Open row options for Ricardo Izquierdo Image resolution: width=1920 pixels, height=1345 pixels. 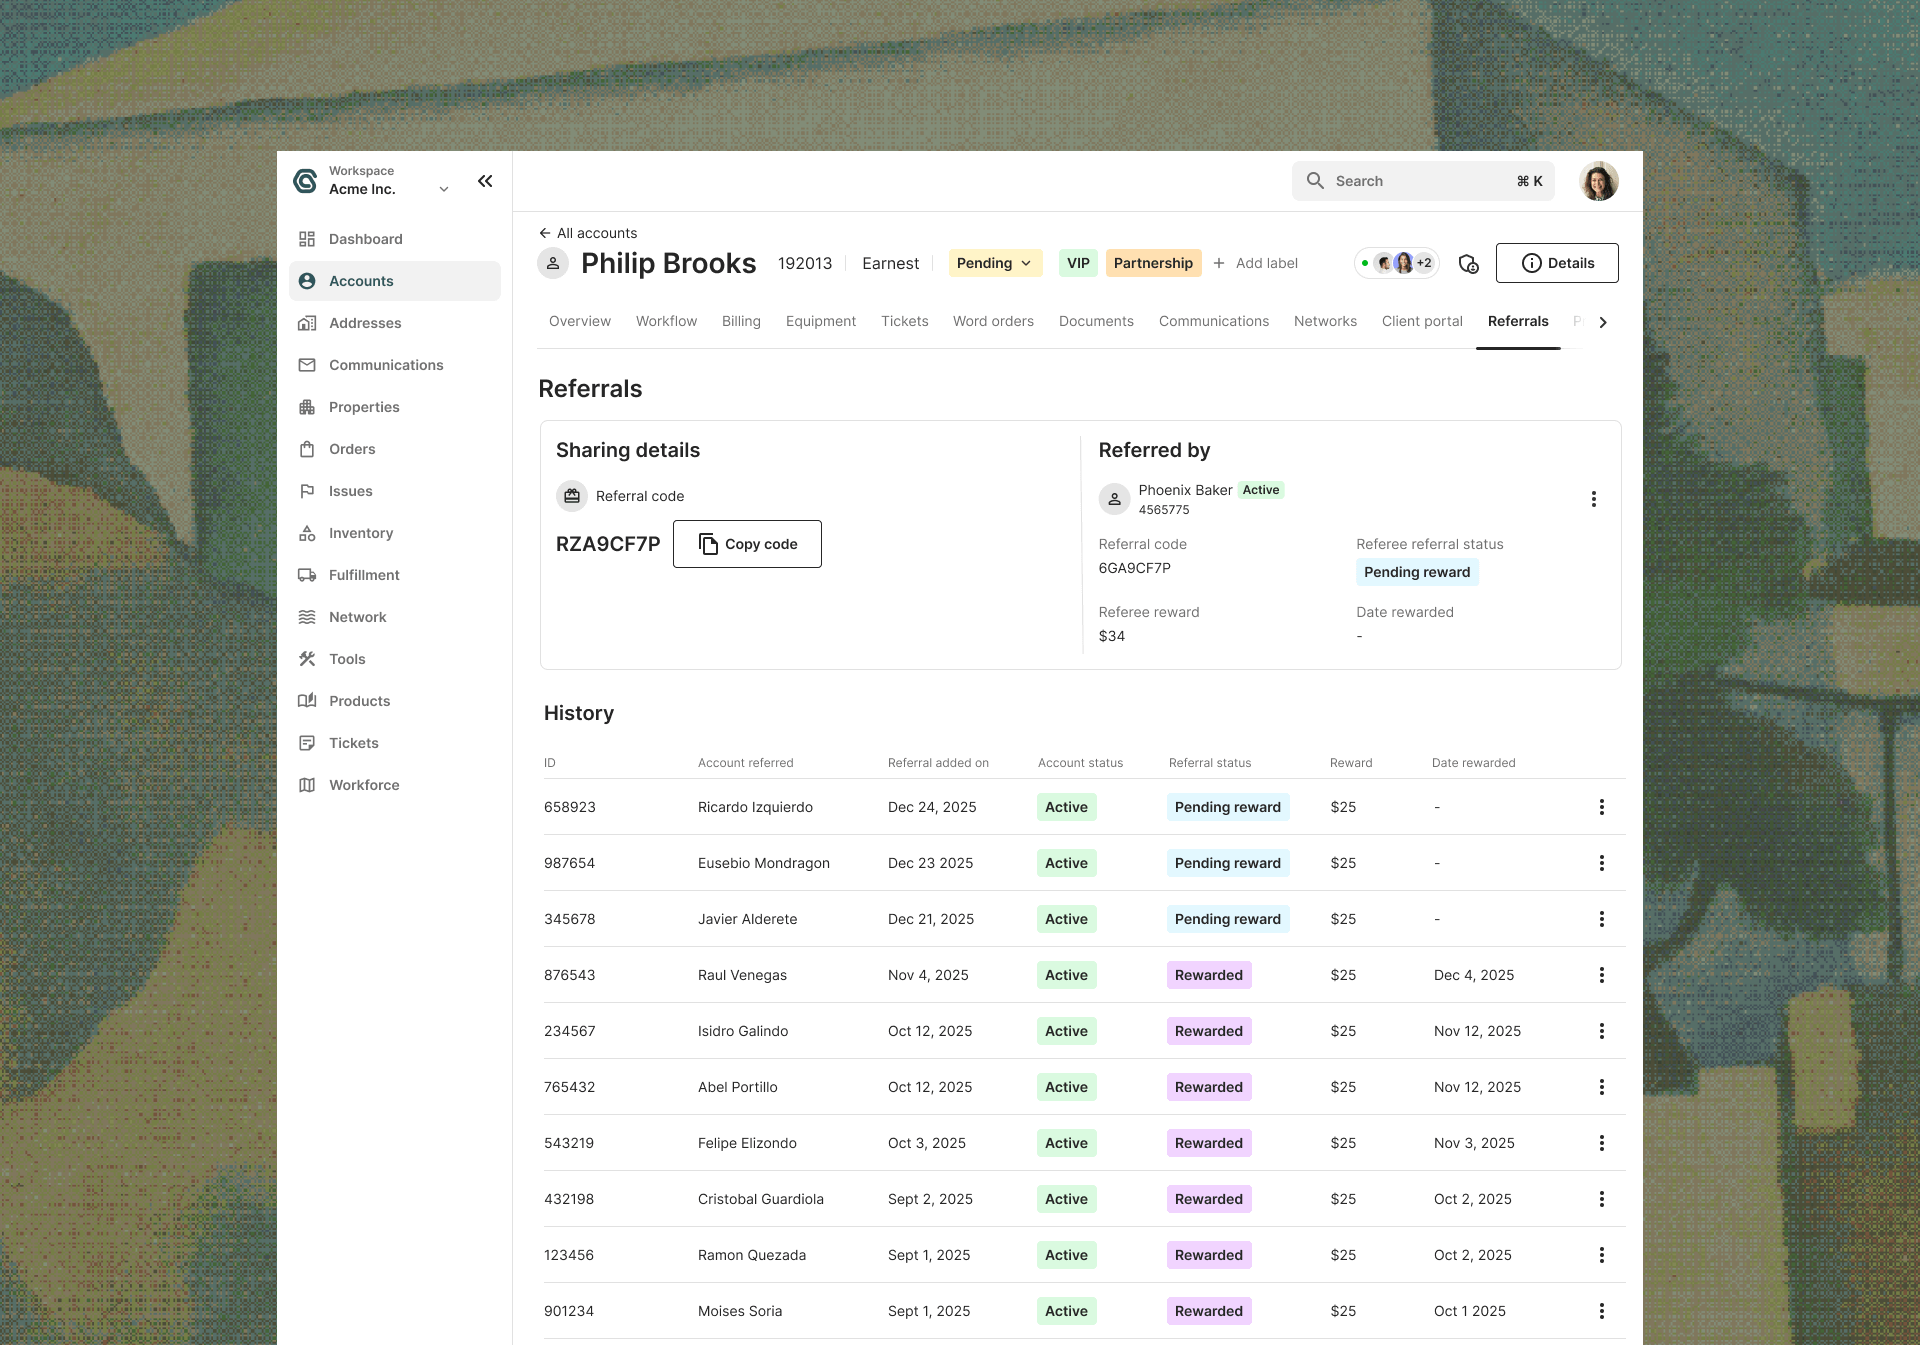[x=1601, y=807]
